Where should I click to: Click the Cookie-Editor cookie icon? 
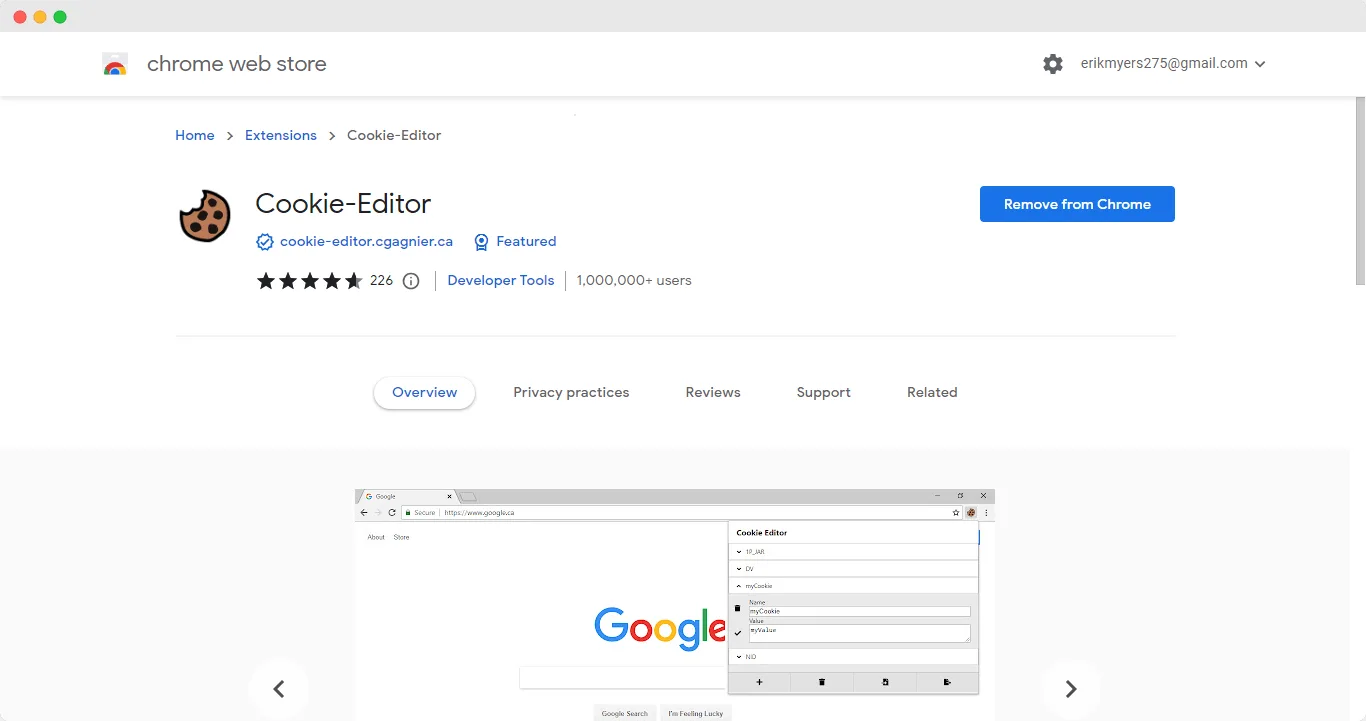coord(205,216)
